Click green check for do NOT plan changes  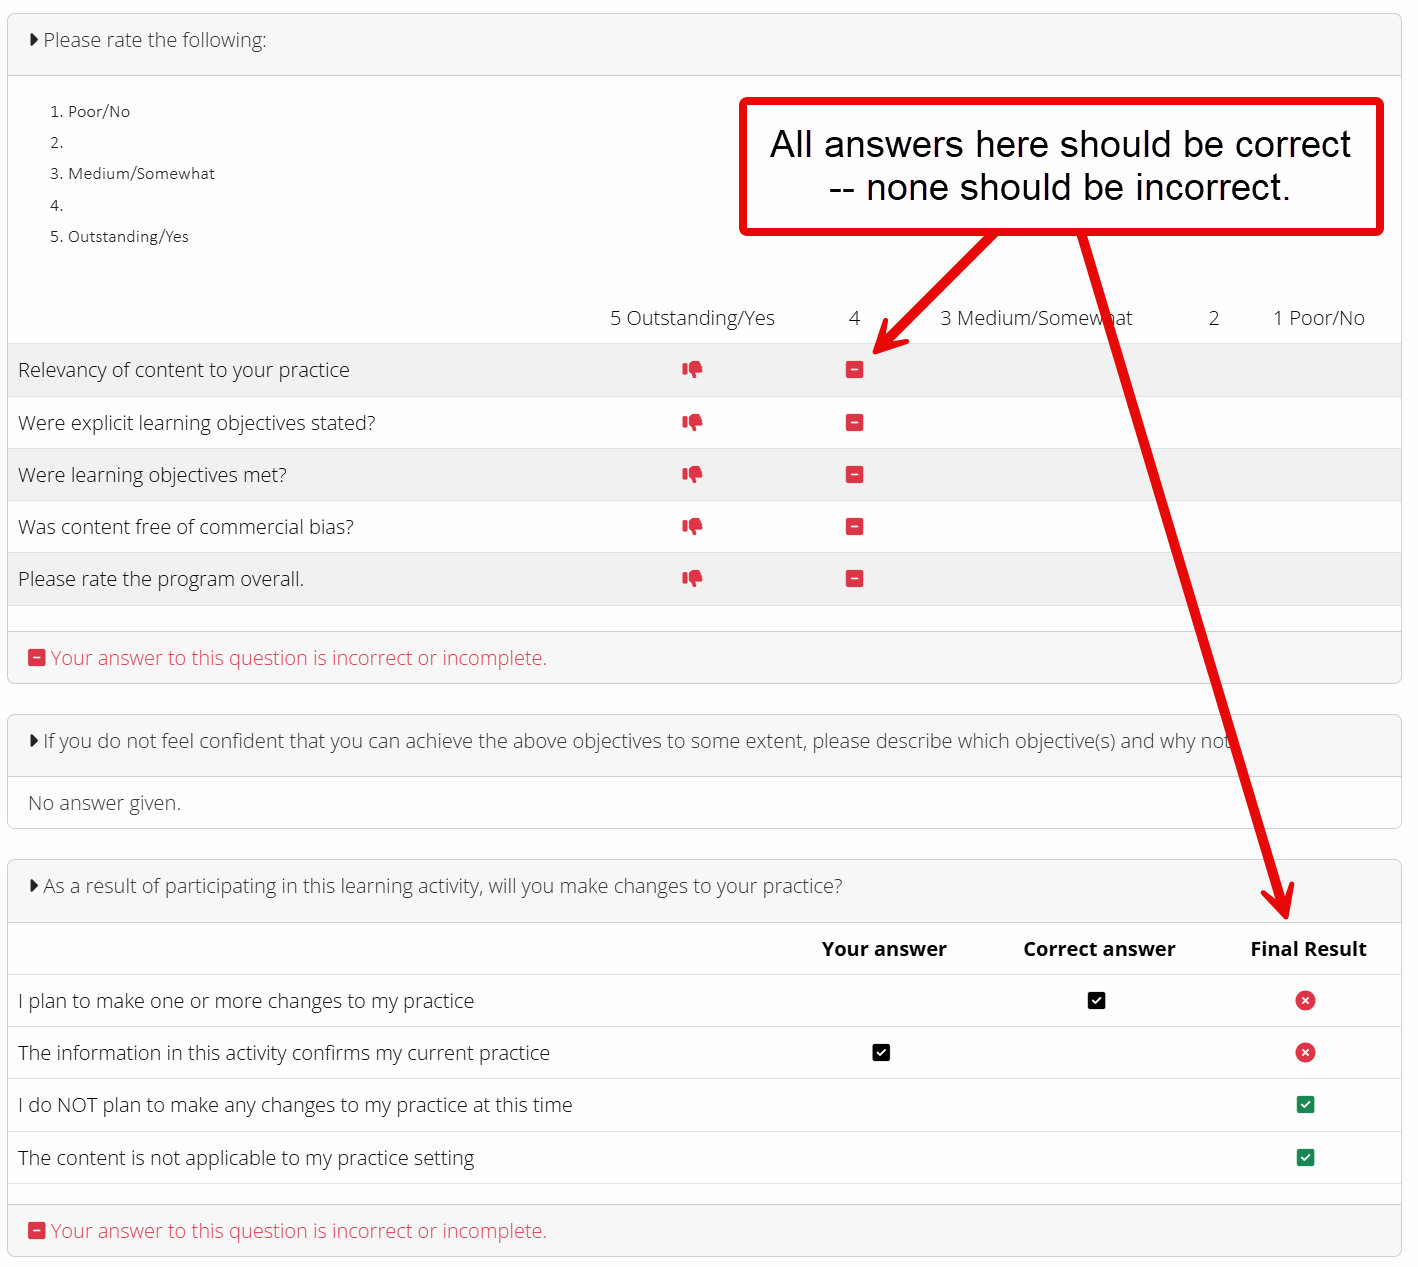pos(1305,1105)
